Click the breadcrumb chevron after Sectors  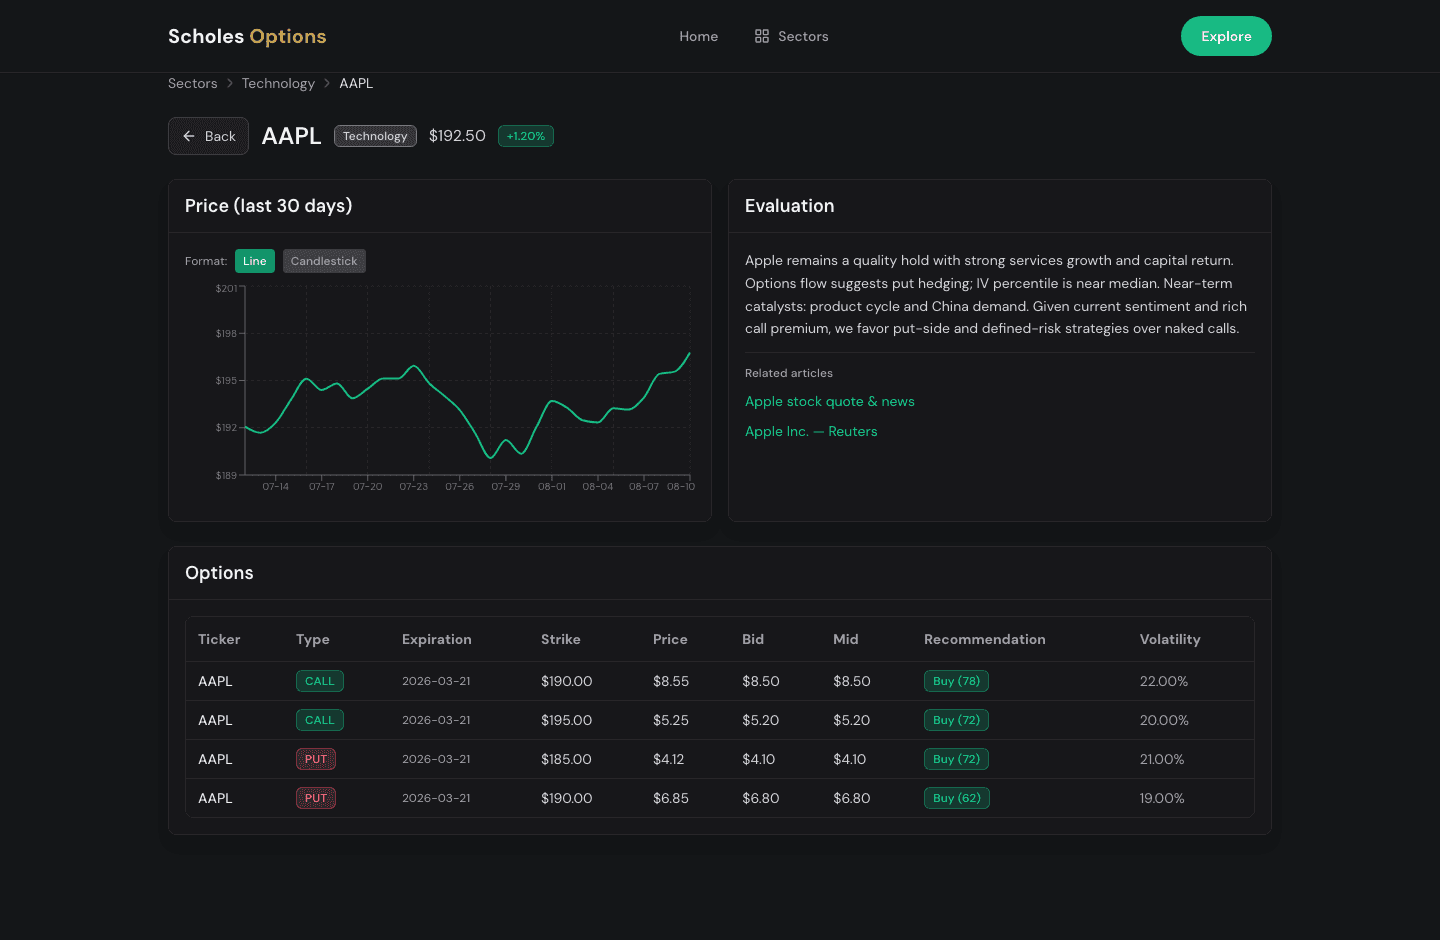tap(230, 83)
